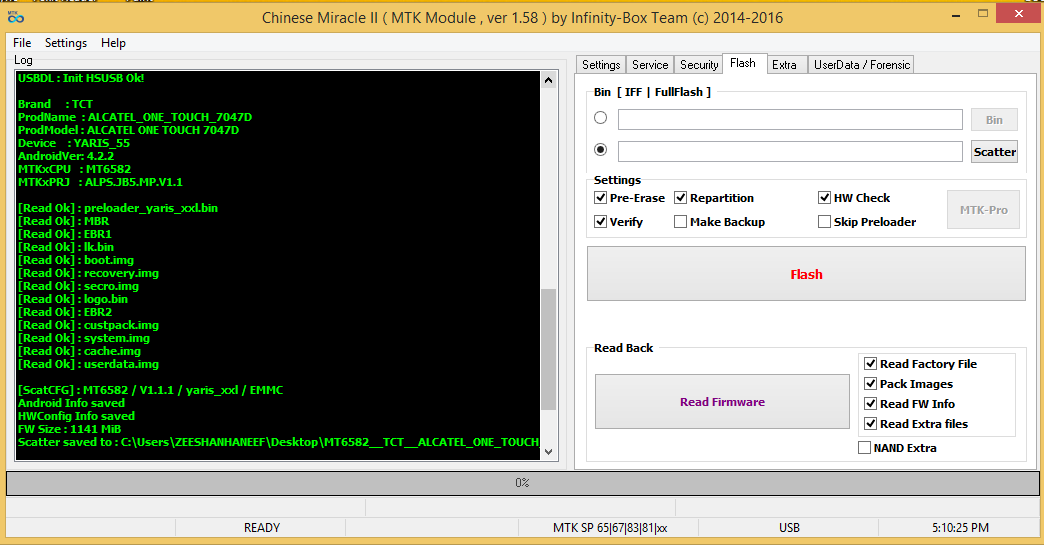Click the Scatter file path field

coord(790,151)
